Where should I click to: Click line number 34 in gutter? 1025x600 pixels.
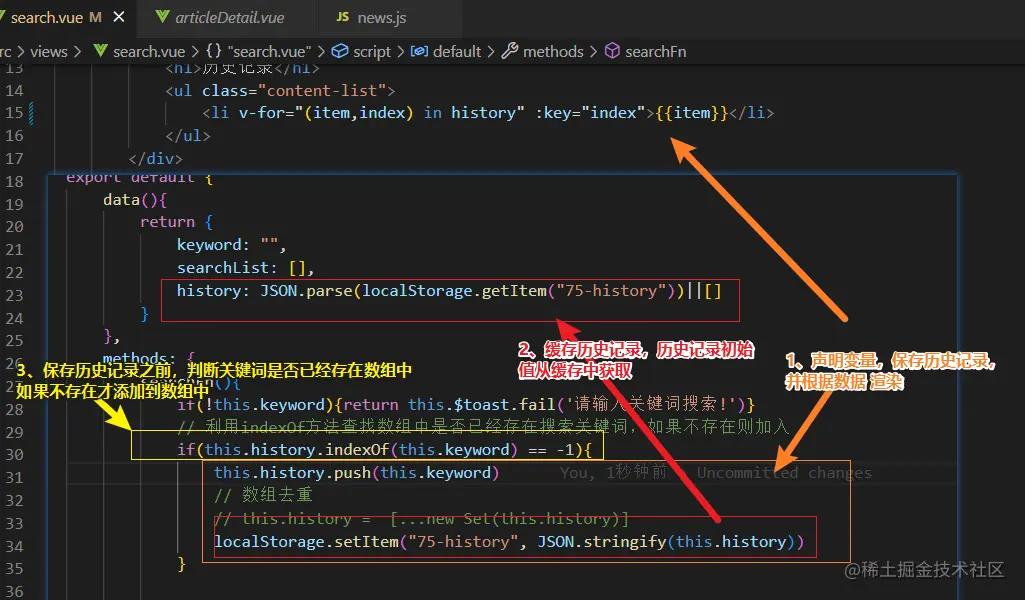click(x=14, y=546)
